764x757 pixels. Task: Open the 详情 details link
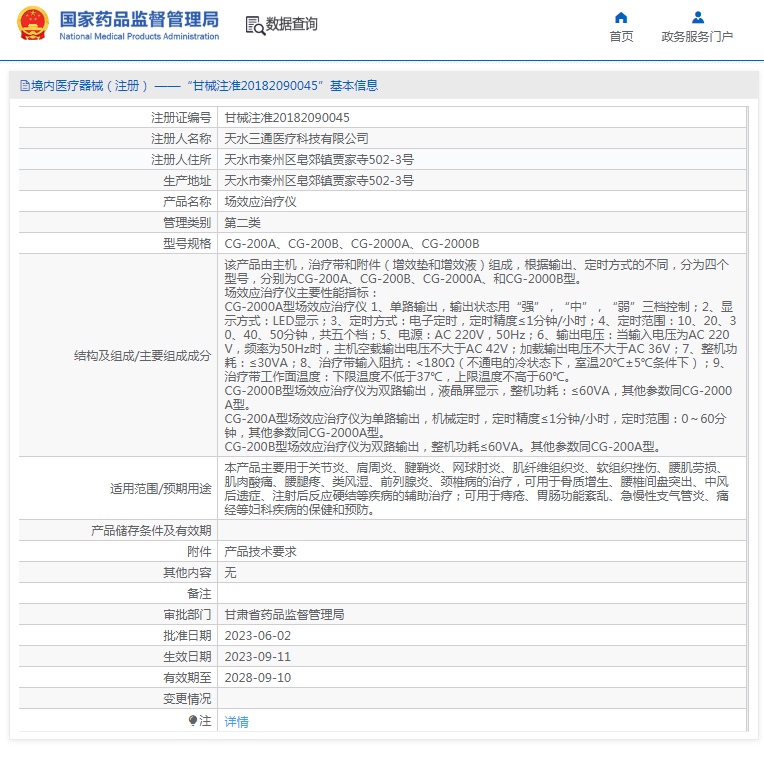point(236,721)
